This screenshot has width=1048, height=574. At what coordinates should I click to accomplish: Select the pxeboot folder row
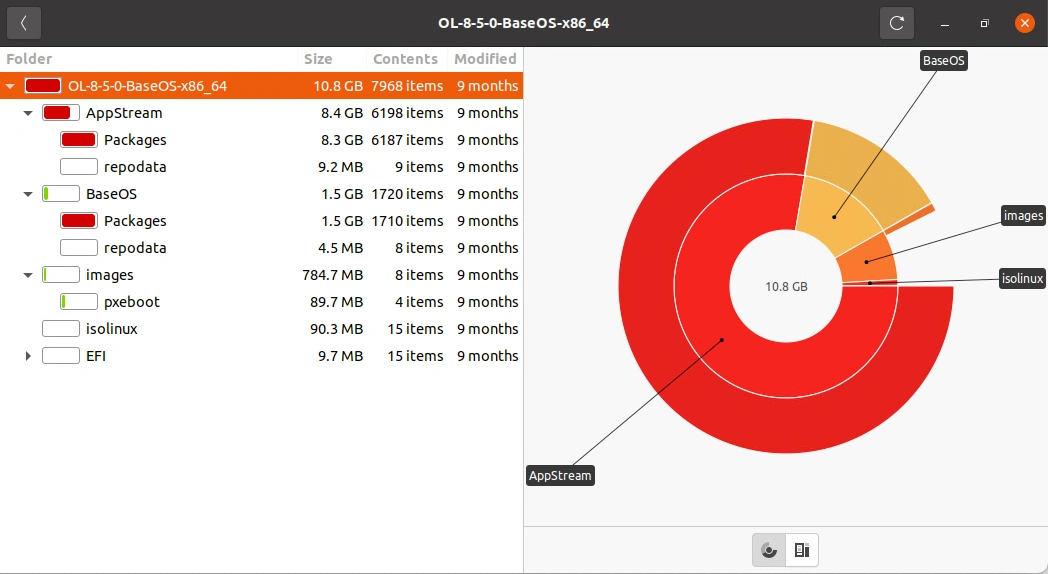coord(261,302)
